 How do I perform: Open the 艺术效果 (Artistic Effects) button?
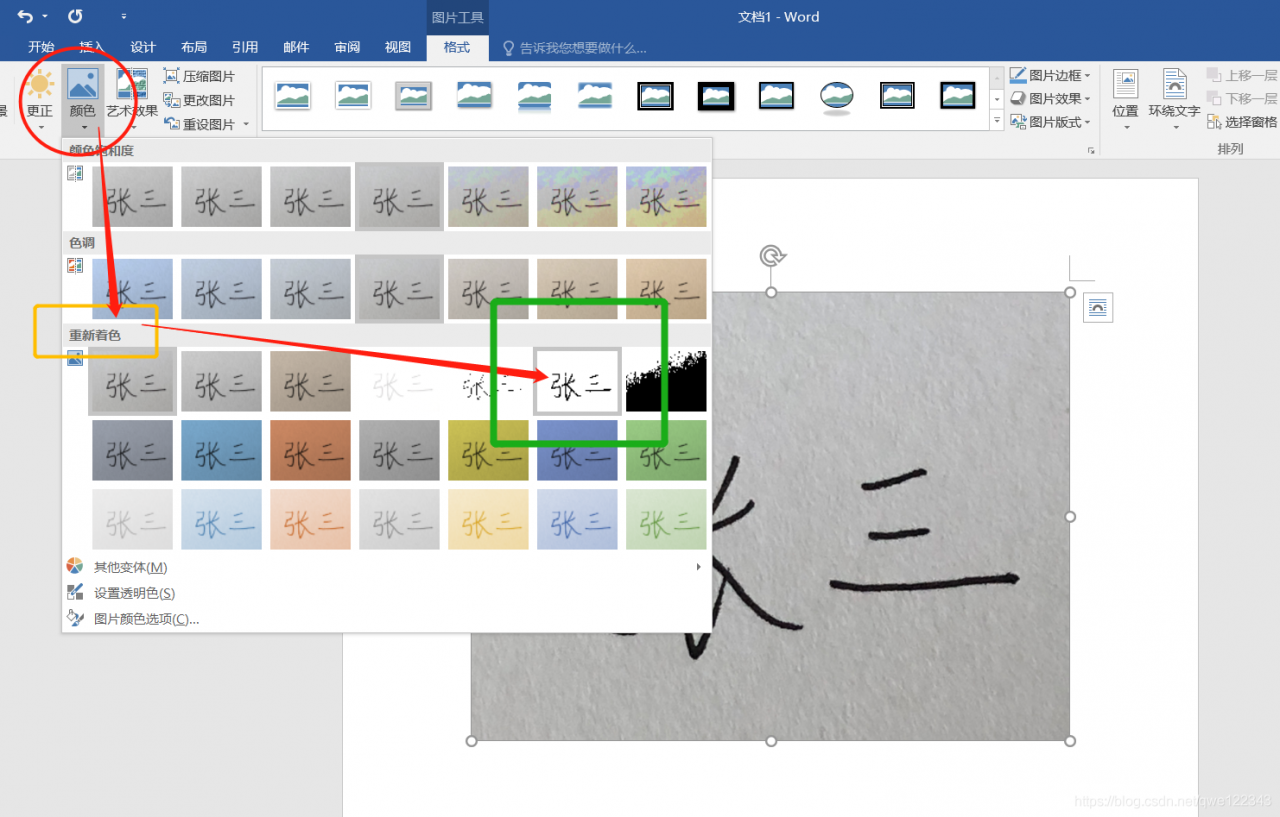132,100
